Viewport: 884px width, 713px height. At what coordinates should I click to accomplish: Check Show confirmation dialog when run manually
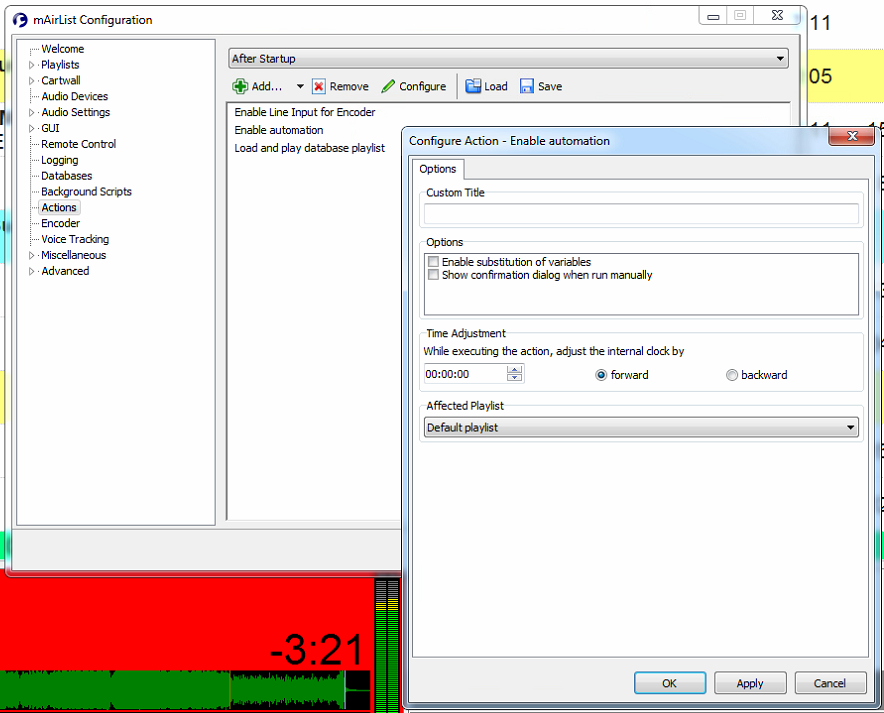(x=433, y=275)
